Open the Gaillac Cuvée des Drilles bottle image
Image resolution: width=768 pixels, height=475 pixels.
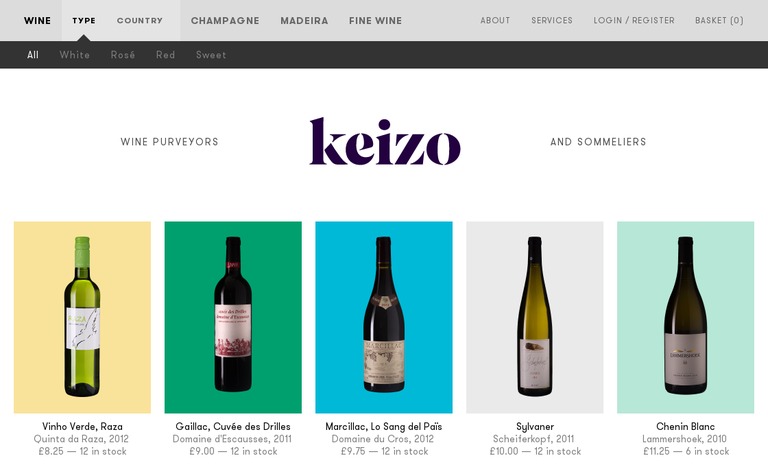[233, 317]
